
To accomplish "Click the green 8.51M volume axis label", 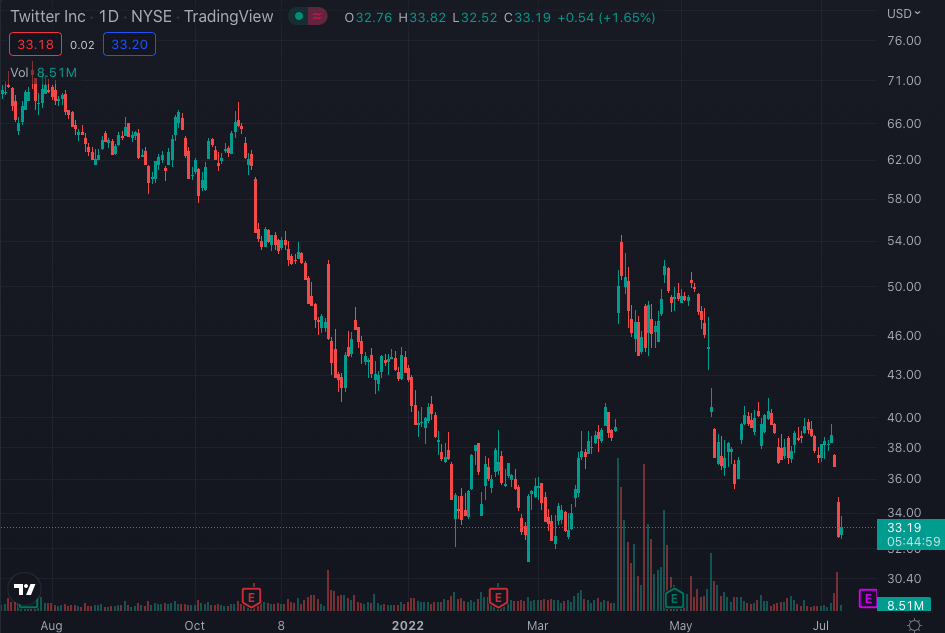I will click(904, 605).
